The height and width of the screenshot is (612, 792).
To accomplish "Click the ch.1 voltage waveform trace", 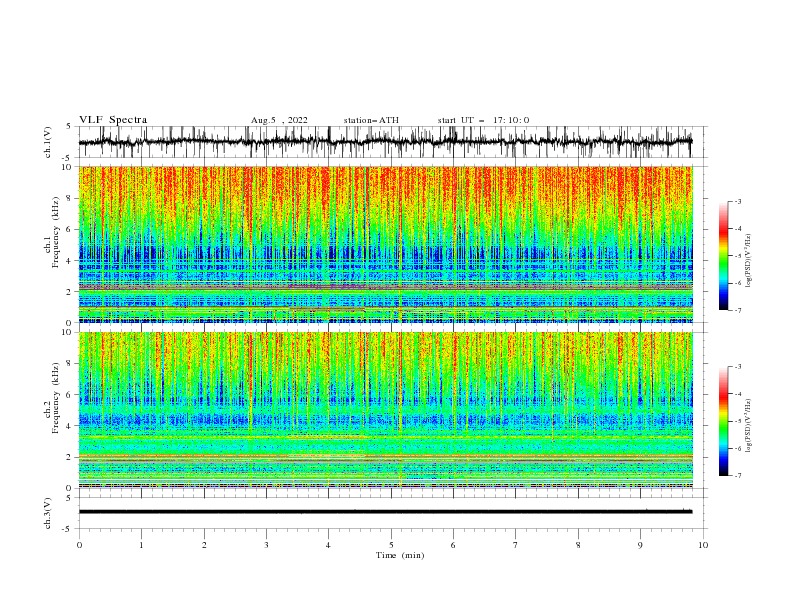I will [x=385, y=142].
